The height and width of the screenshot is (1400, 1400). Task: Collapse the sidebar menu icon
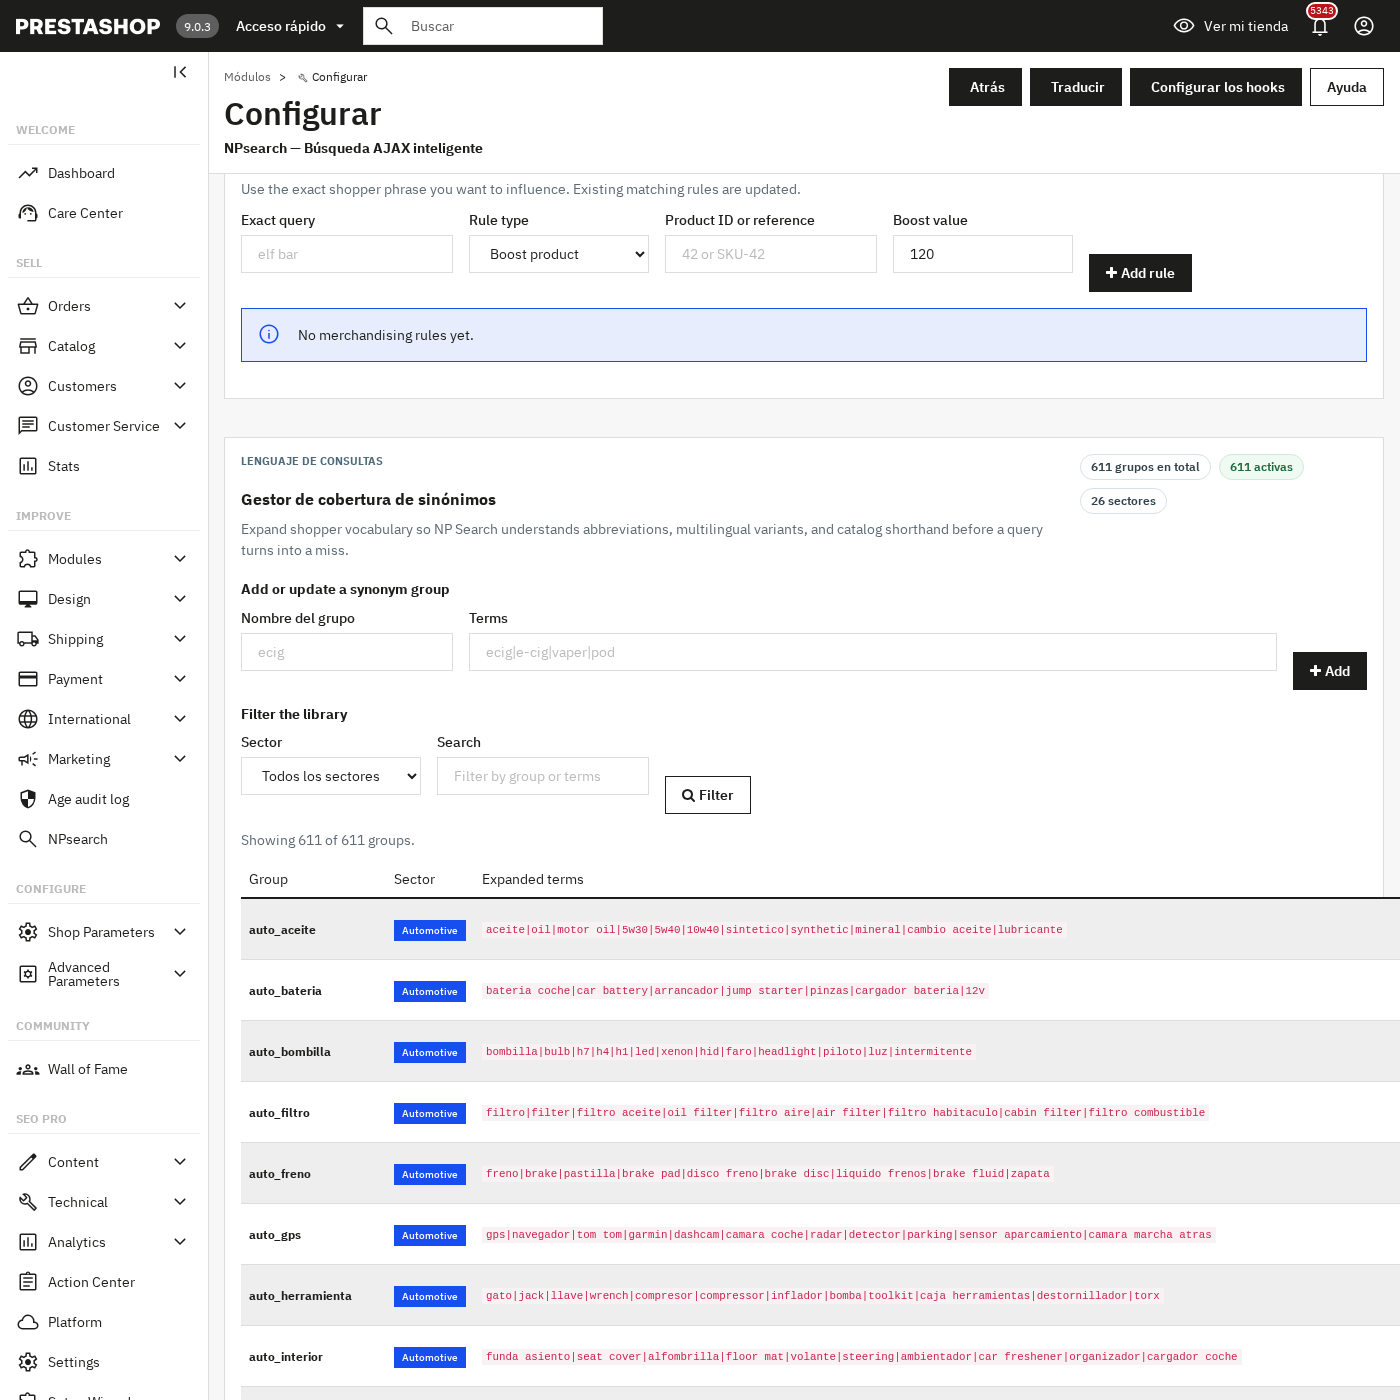[180, 72]
